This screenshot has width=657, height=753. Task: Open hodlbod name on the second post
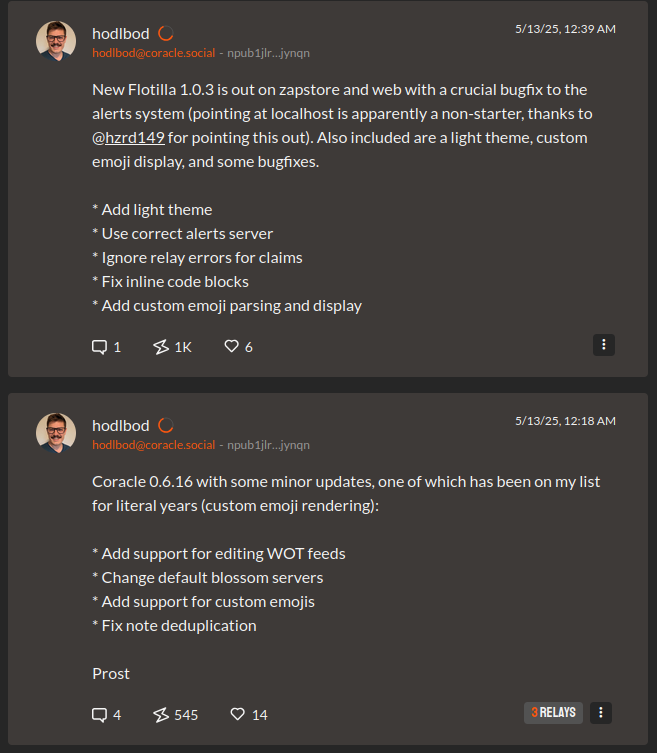pyautogui.click(x=121, y=425)
